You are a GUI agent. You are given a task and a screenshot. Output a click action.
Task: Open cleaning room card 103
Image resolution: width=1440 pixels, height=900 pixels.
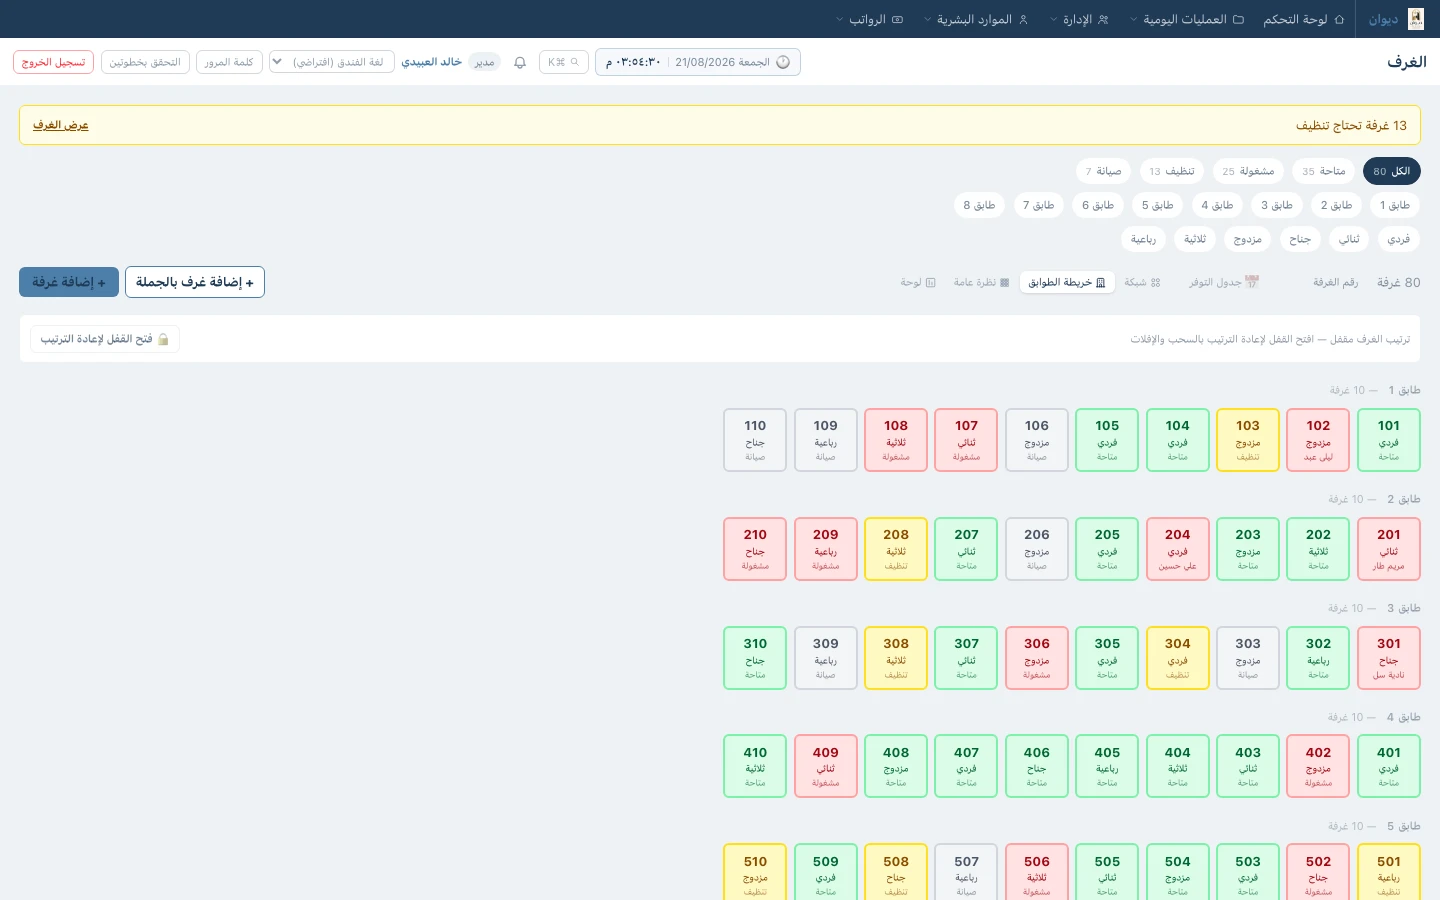1248,440
